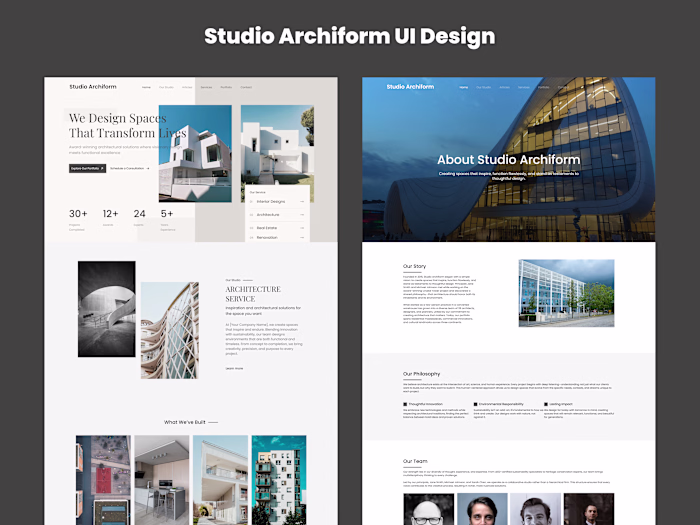Open the teal apartment tower project thumbnail
Screen dimensions: 700x525
pos(279,480)
